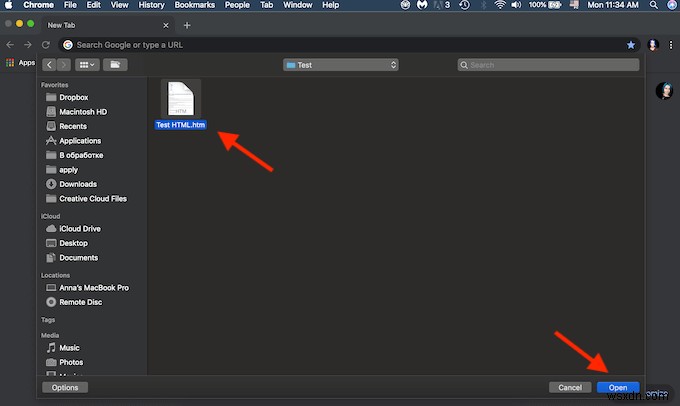Viewport: 680px width, 406px height.
Task: Open the Window menu
Action: pos(298,5)
